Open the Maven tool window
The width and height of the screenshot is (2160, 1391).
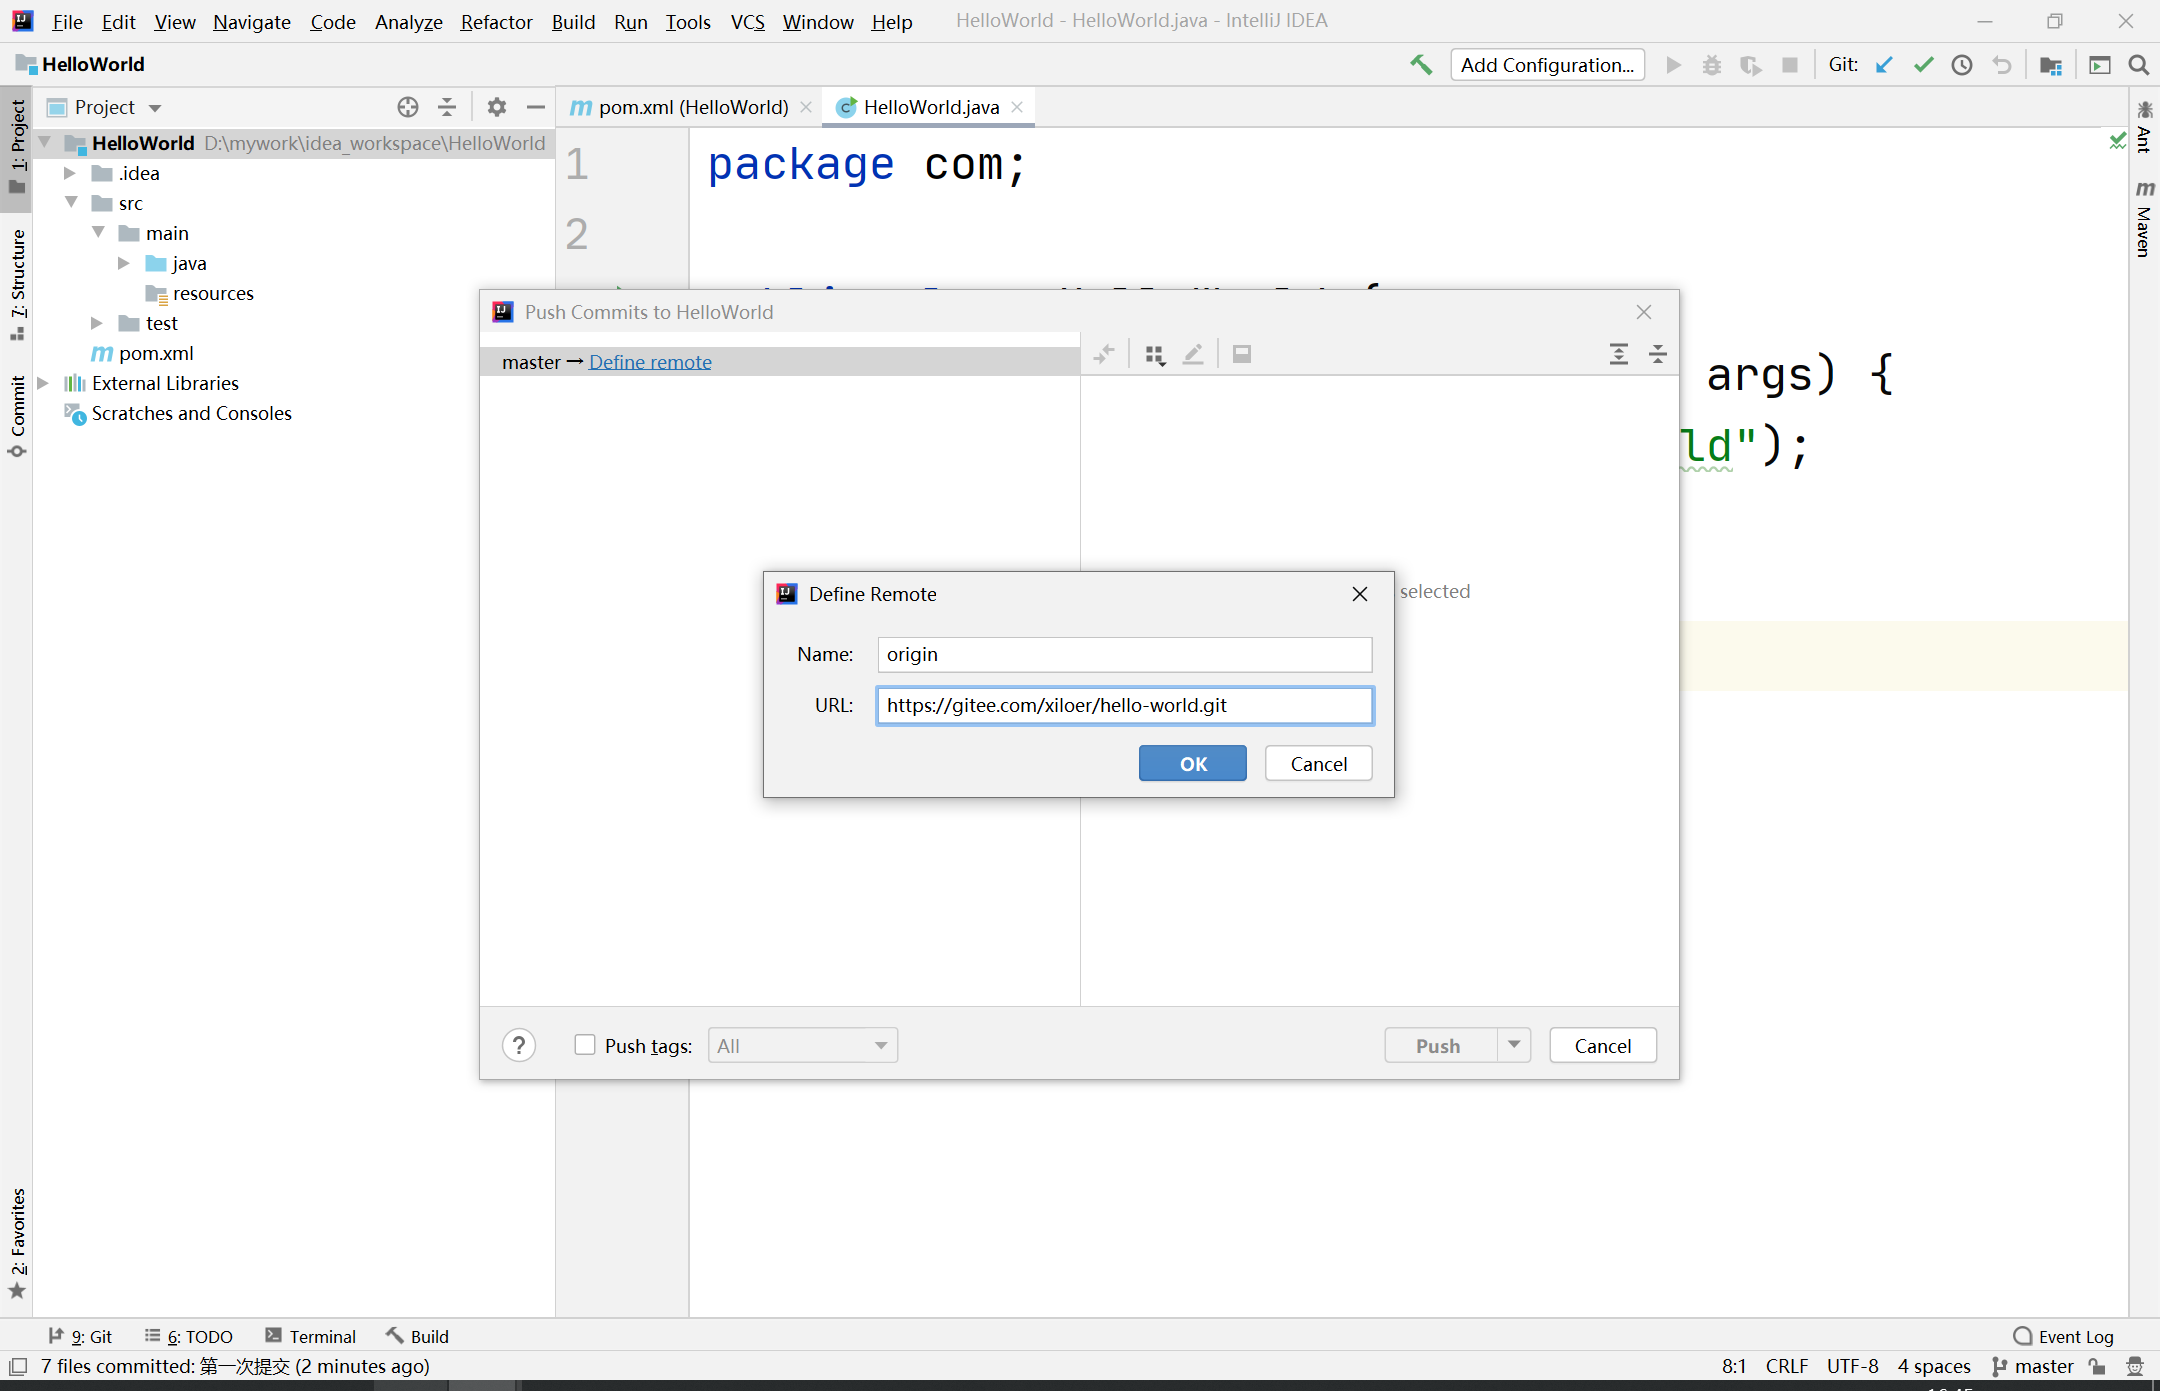pyautogui.click(x=2144, y=218)
